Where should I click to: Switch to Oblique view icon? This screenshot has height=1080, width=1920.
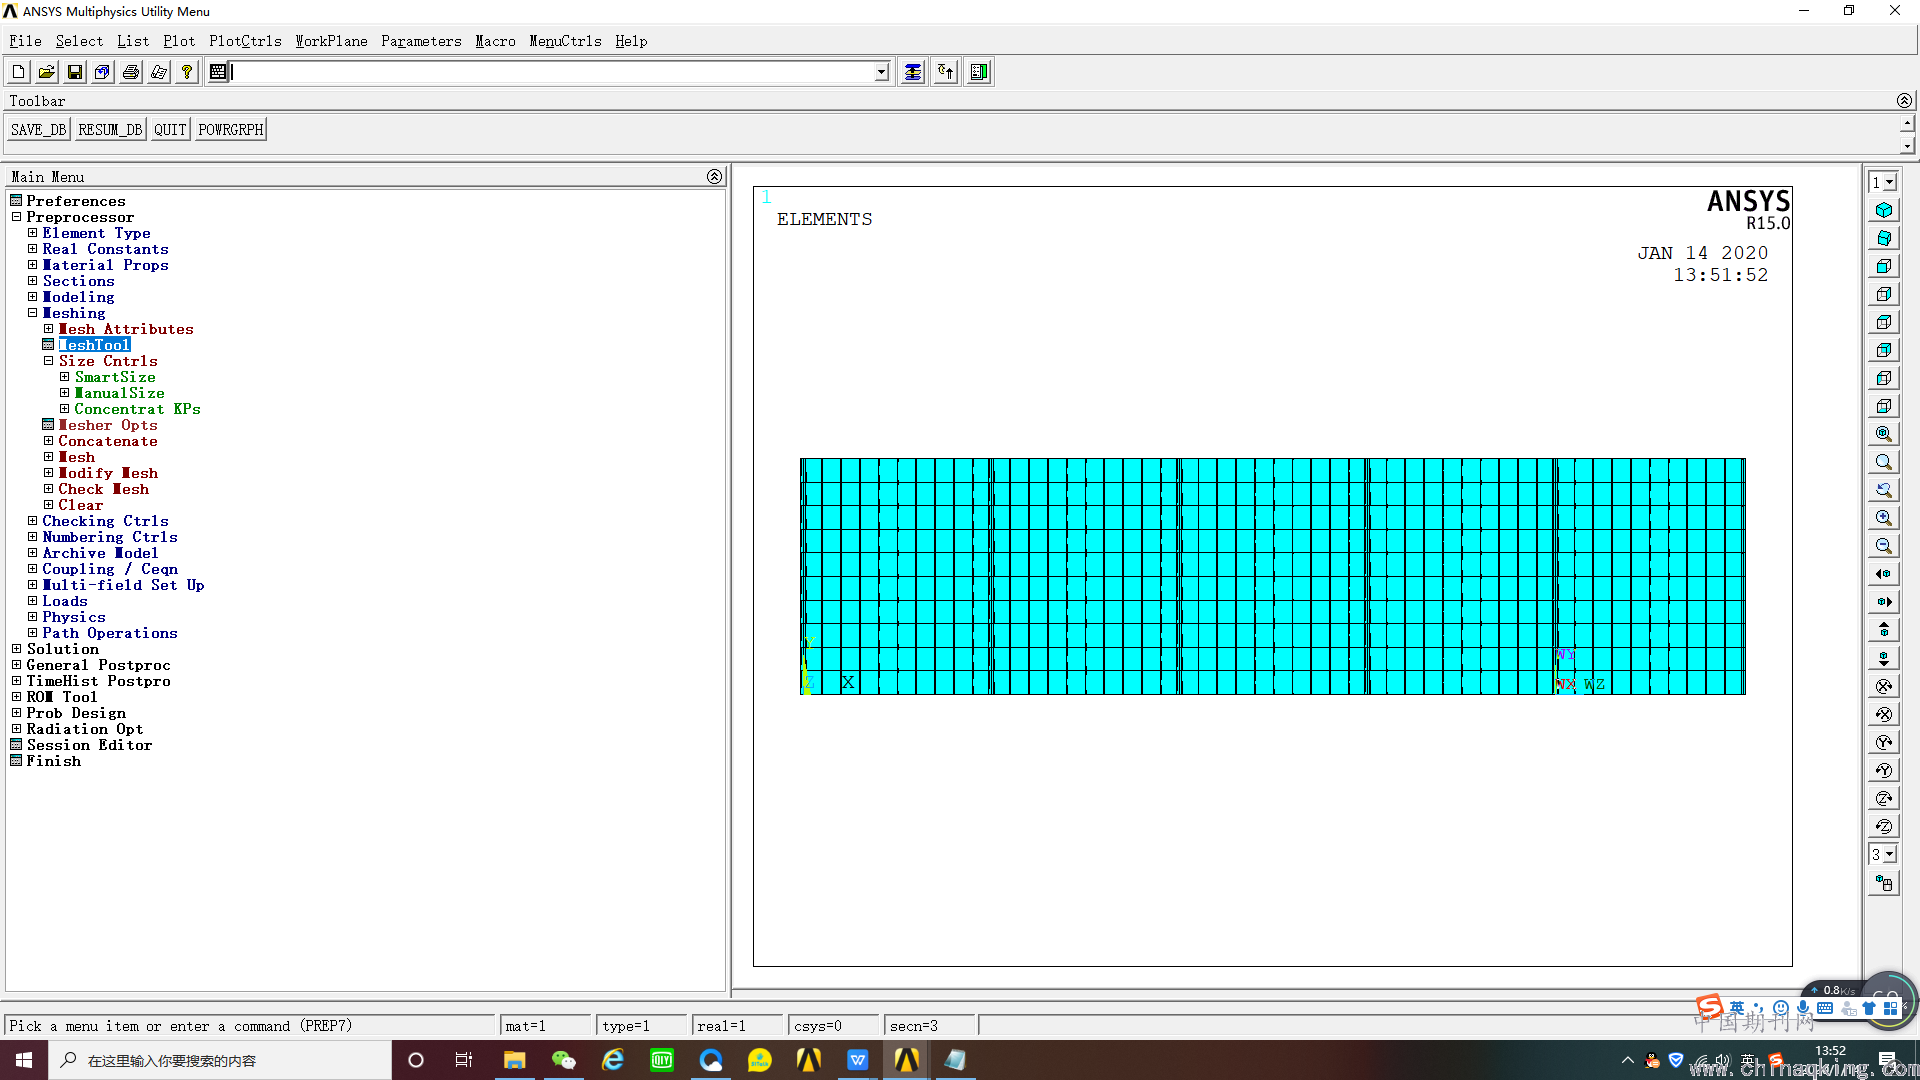(1884, 238)
